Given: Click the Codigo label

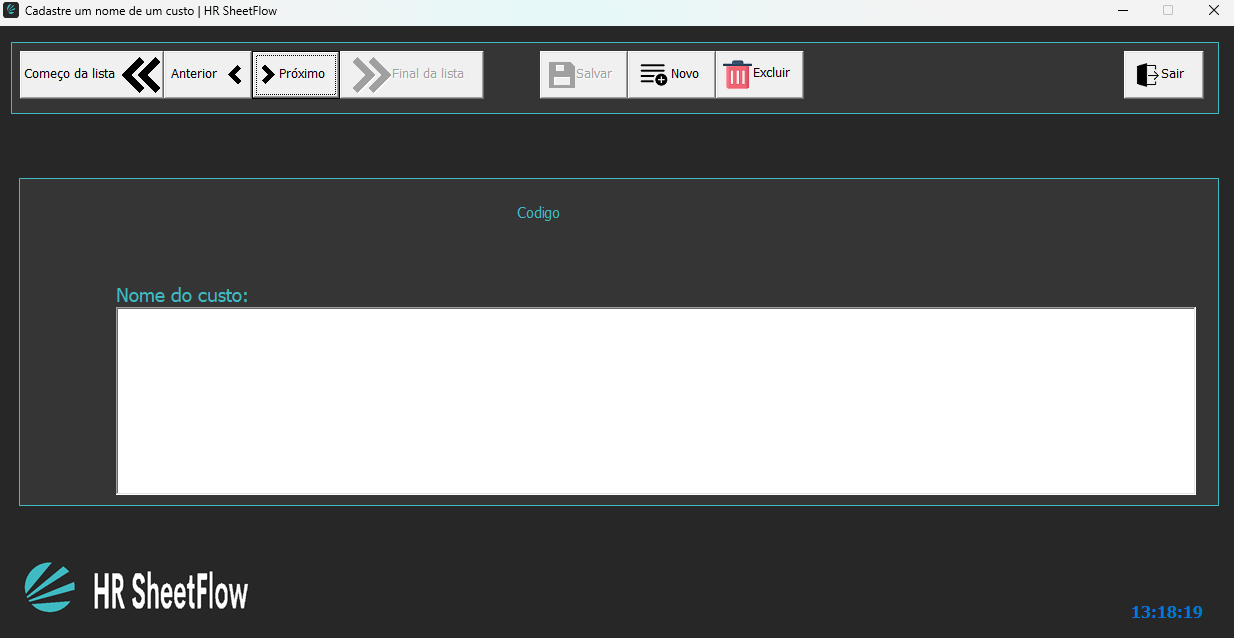Looking at the screenshot, I should pyautogui.click(x=538, y=213).
